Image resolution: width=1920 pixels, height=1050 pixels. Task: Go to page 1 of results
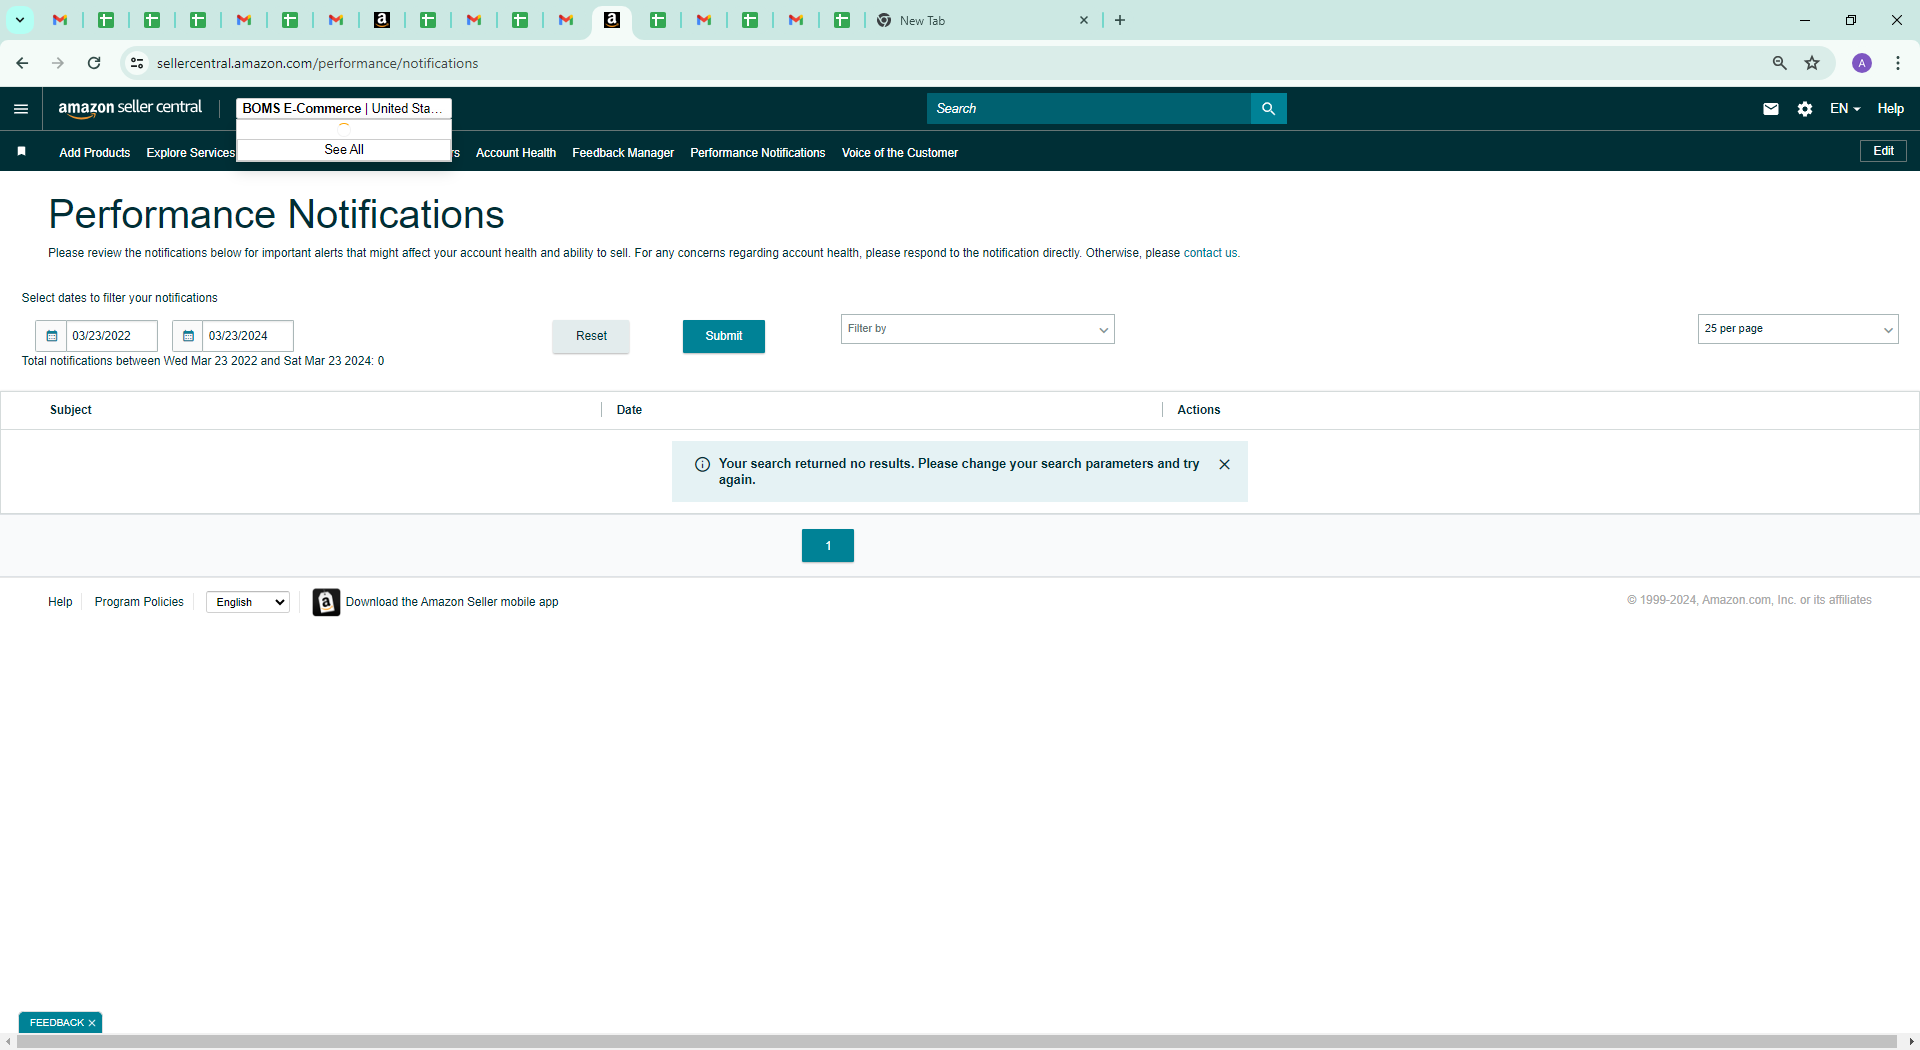(828, 546)
